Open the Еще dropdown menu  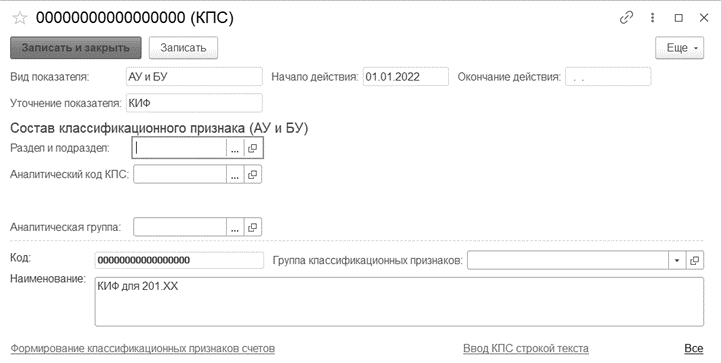(680, 48)
